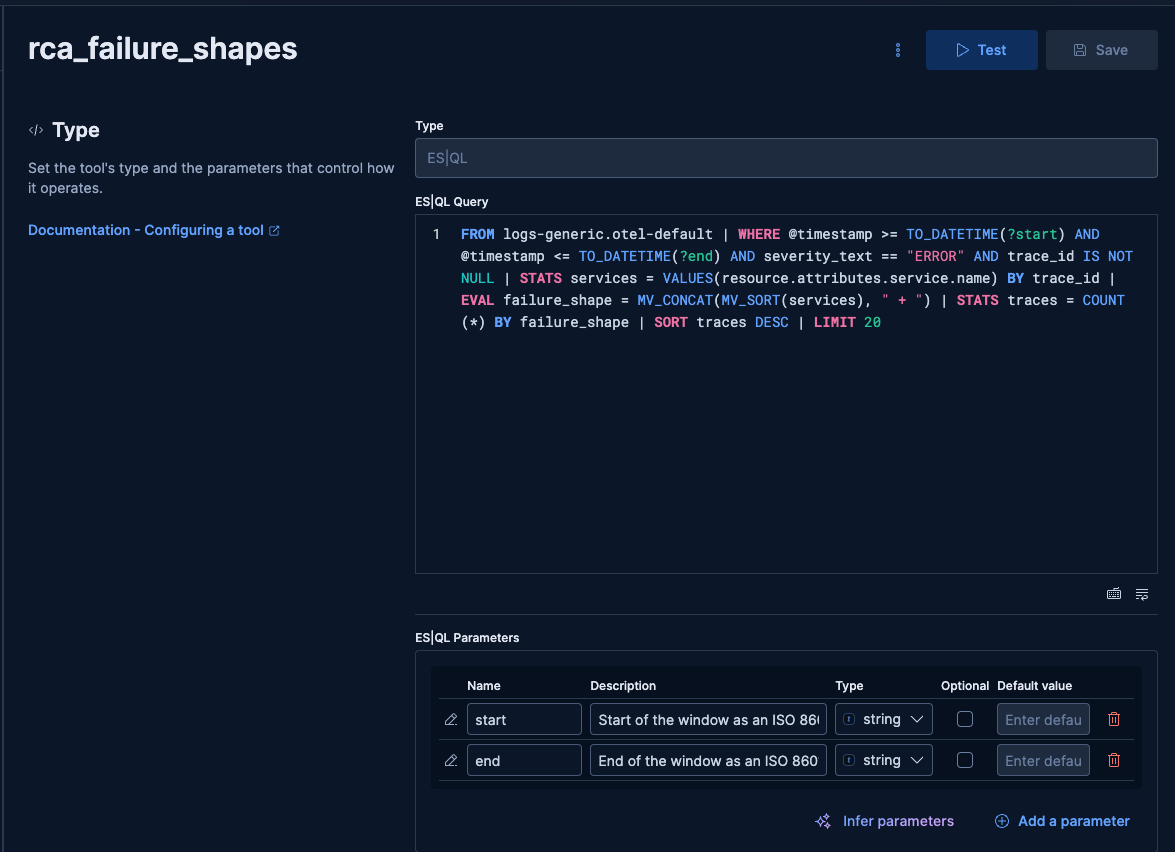This screenshot has width=1175, height=852.
Task: Click Infer parameters
Action: pos(885,821)
